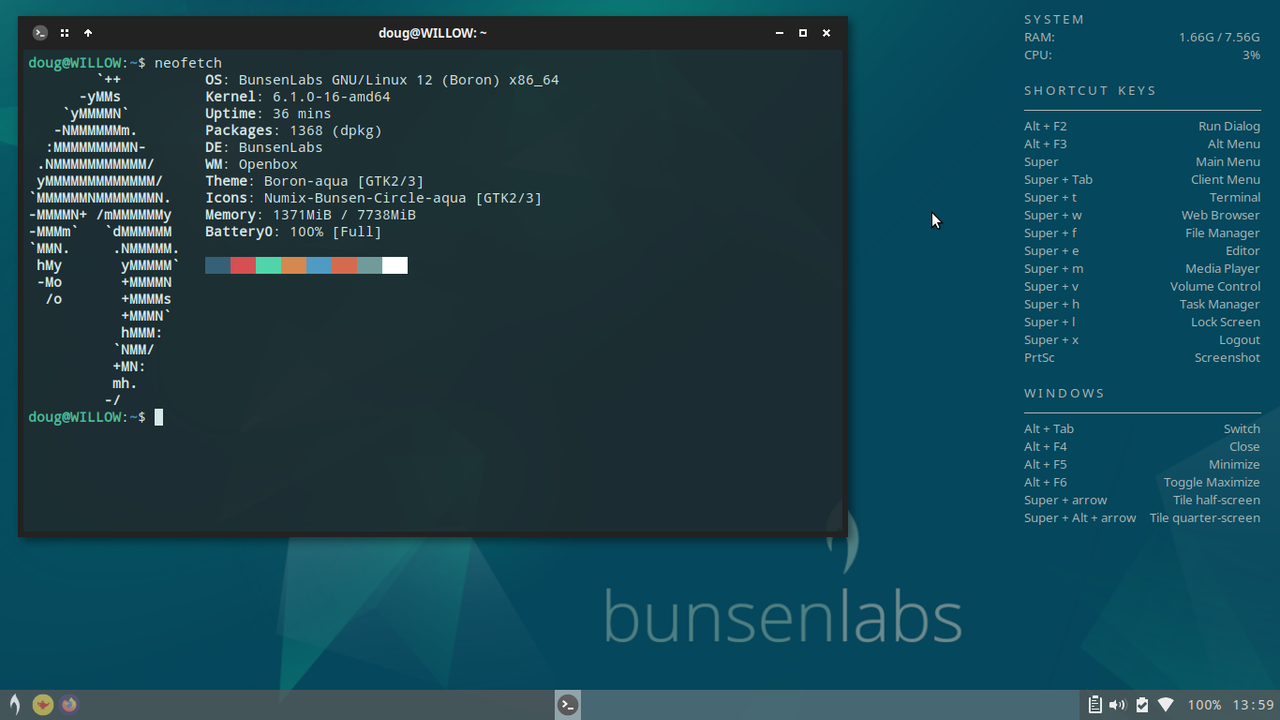Image resolution: width=1280 pixels, height=720 pixels.
Task: Click the panel clock showing 13:59
Action: coord(1253,705)
